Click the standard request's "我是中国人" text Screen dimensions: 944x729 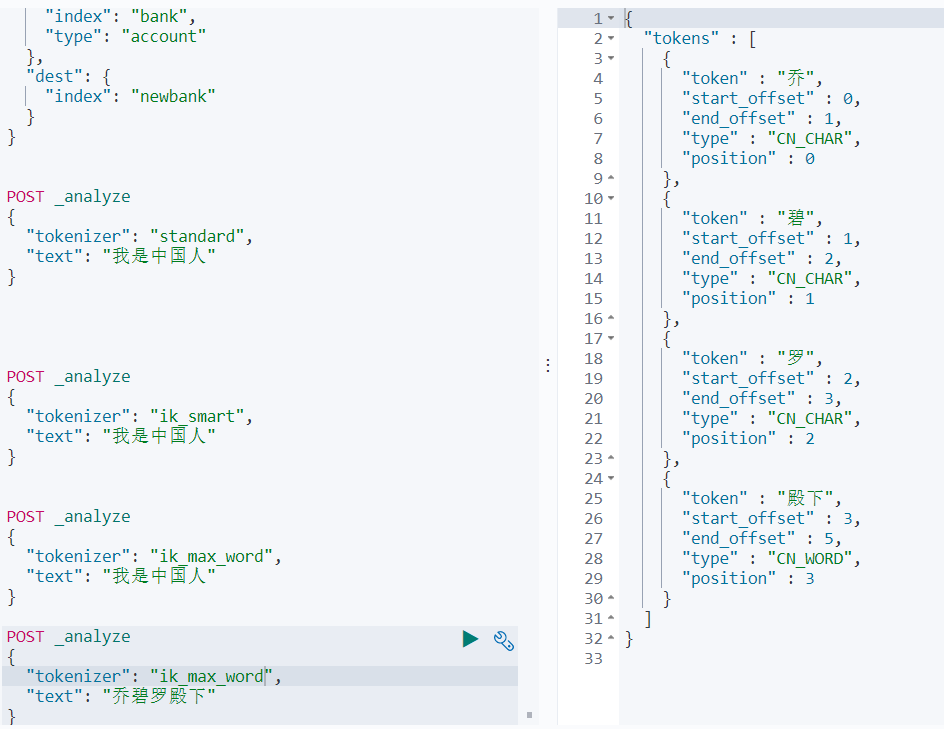pyautogui.click(x=159, y=256)
